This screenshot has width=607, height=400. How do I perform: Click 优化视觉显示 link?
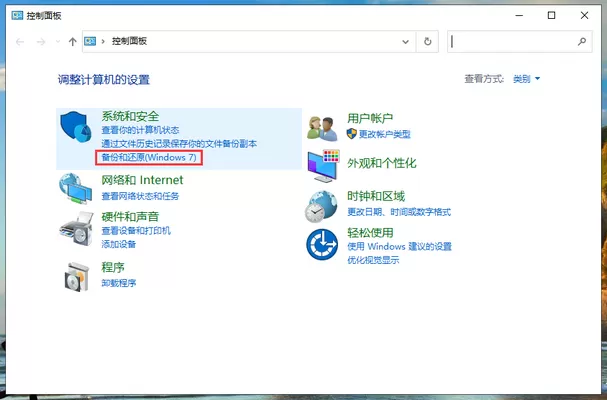point(373,260)
